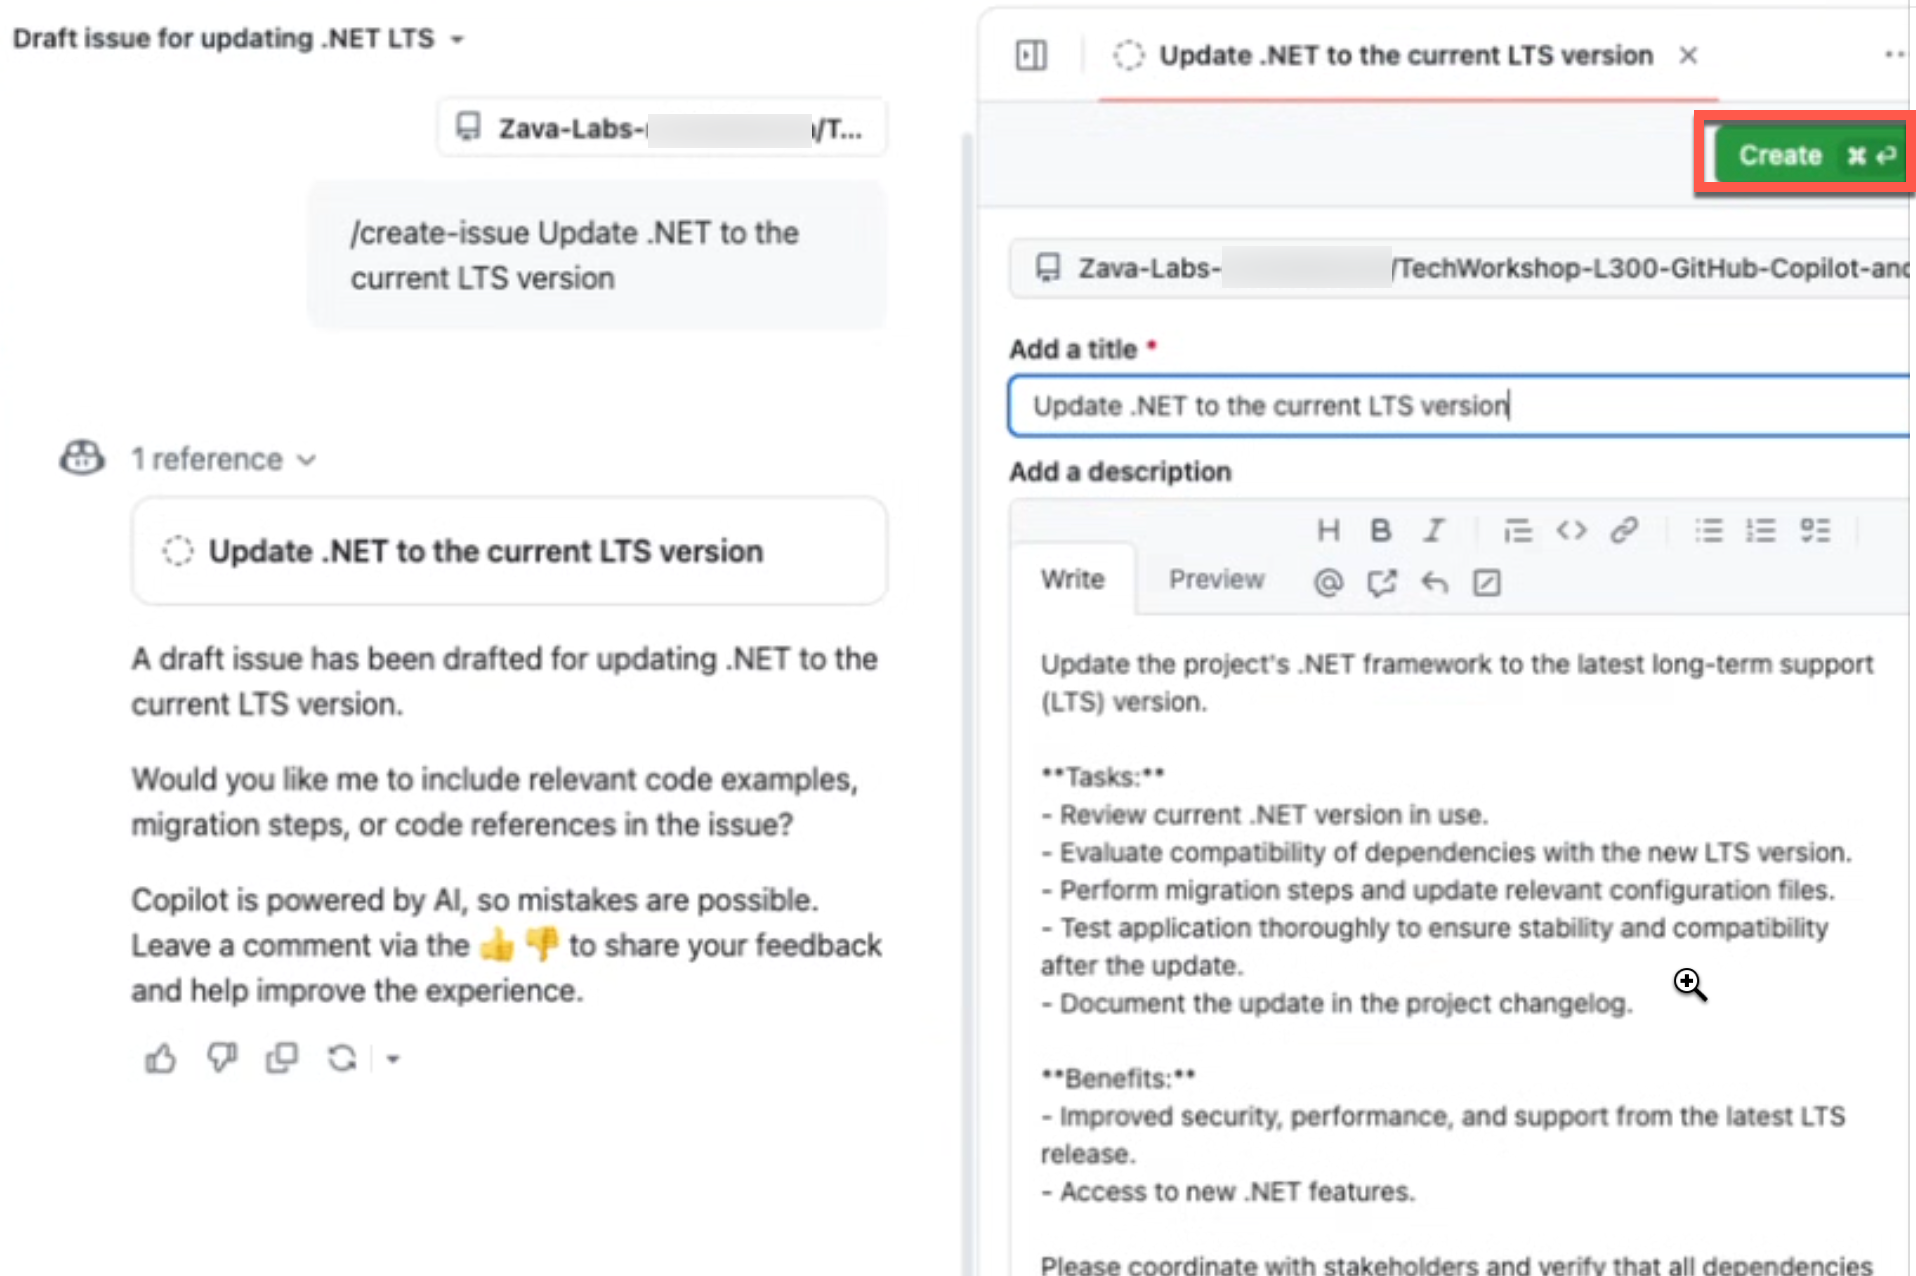
Task: Give thumbs down feedback on the draft
Action: pyautogui.click(x=221, y=1057)
